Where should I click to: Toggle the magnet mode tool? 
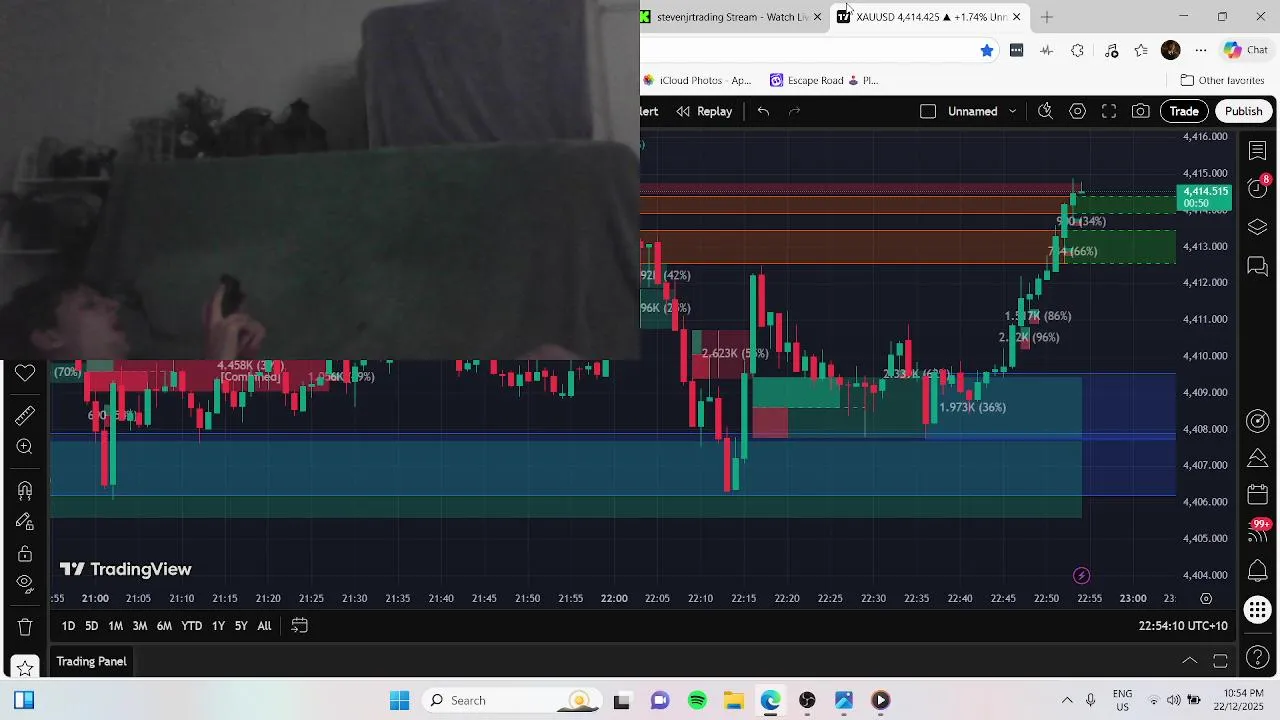click(25, 490)
